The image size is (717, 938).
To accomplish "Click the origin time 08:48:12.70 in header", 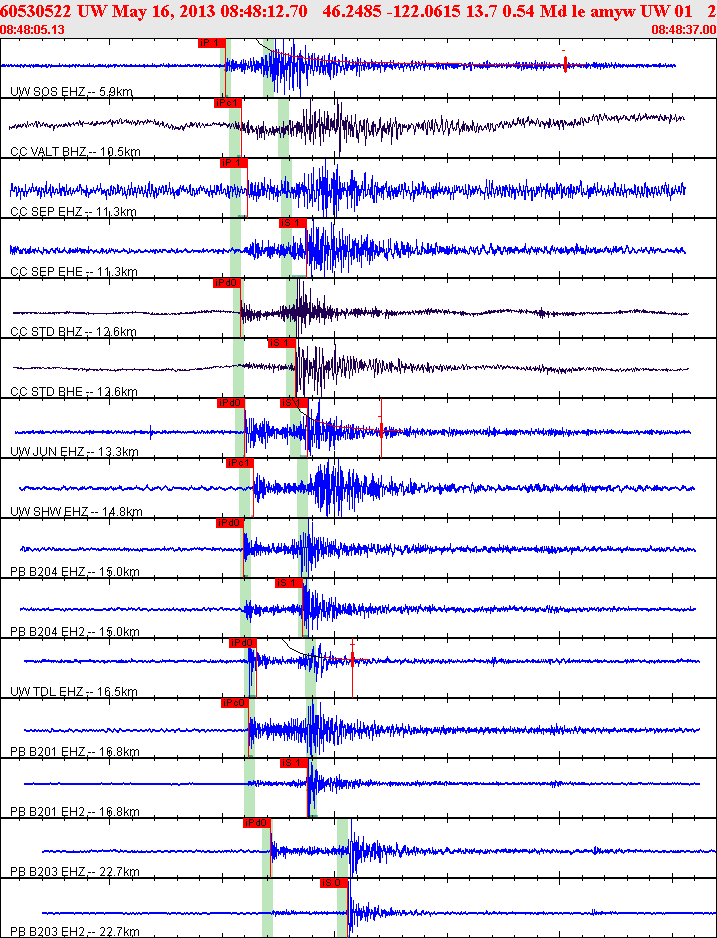I will pos(263,11).
